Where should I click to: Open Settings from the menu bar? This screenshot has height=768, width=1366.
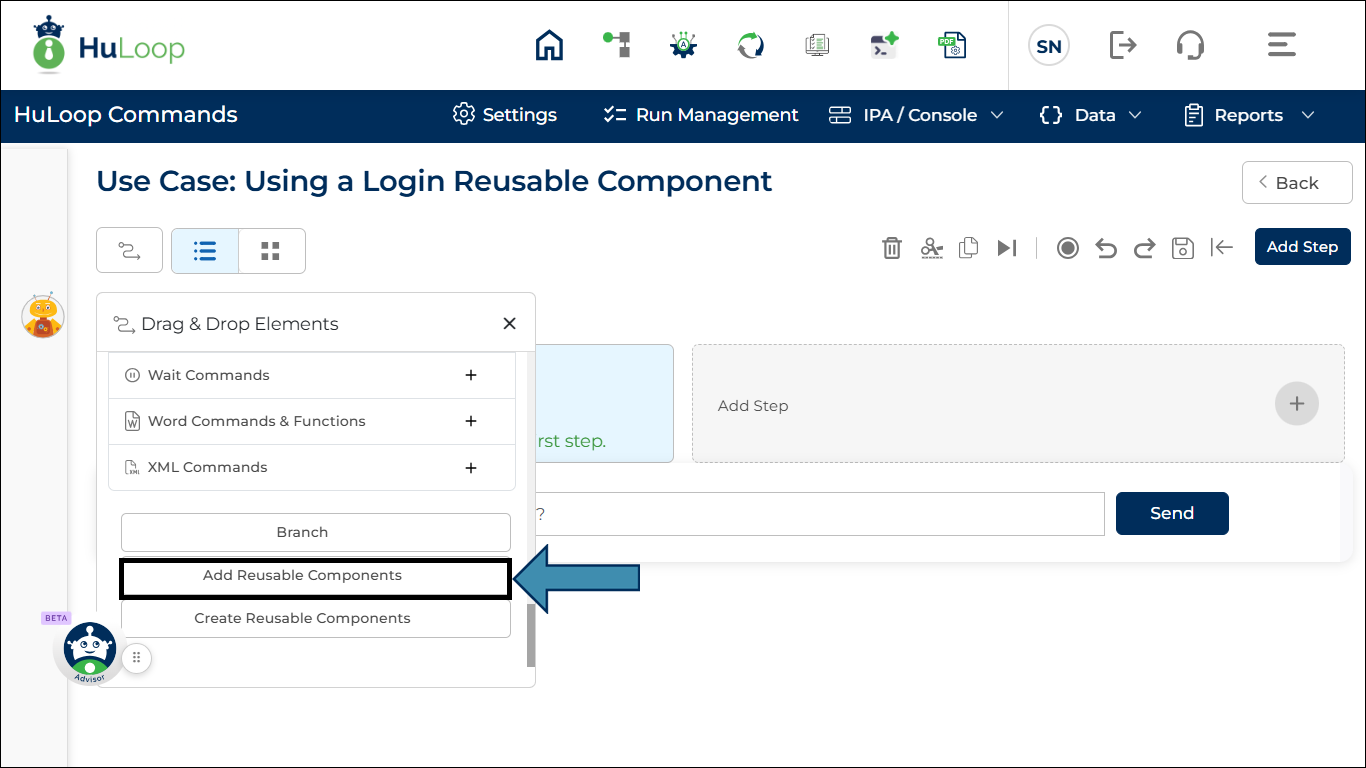click(504, 115)
